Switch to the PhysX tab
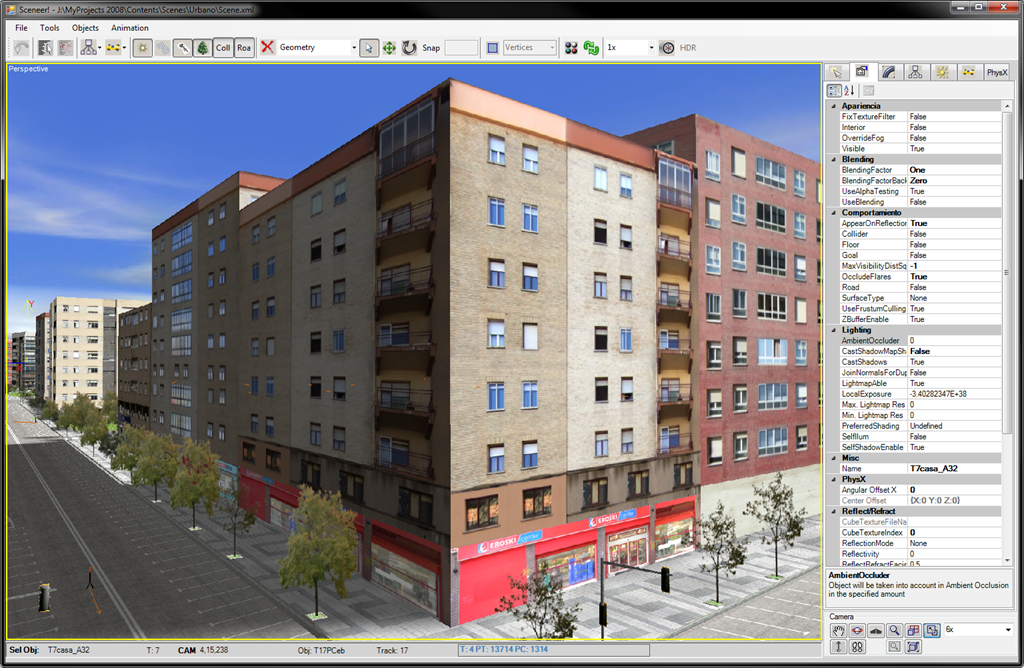The image size is (1024, 668). tap(997, 72)
